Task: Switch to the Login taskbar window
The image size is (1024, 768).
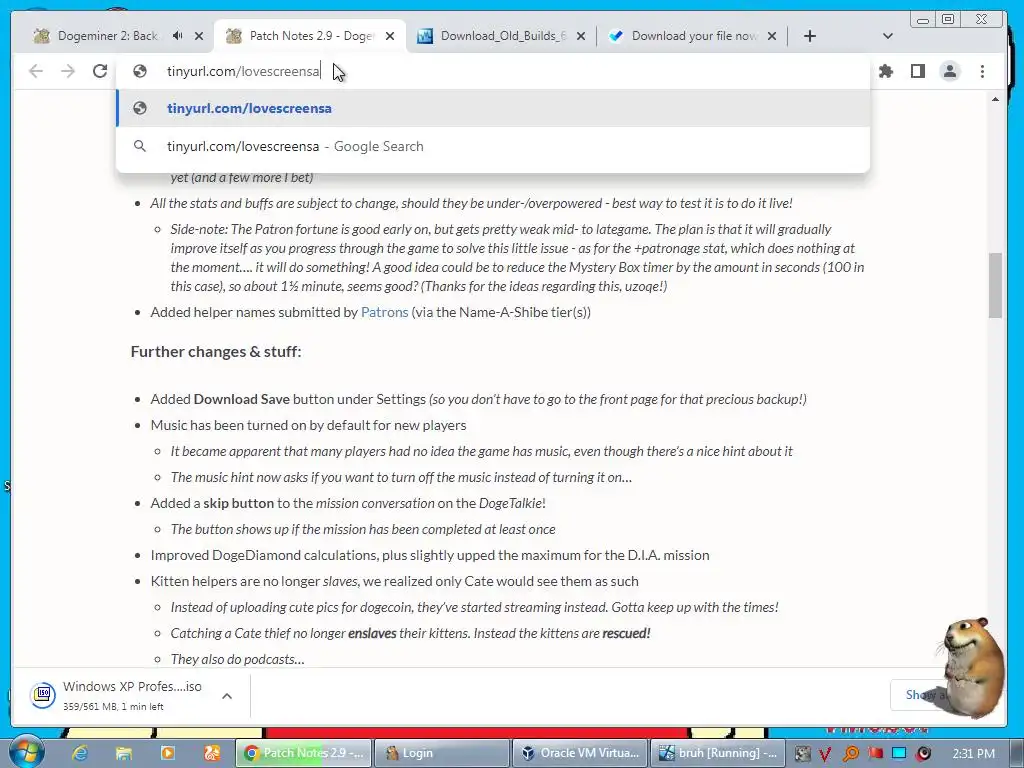Action: 443,753
